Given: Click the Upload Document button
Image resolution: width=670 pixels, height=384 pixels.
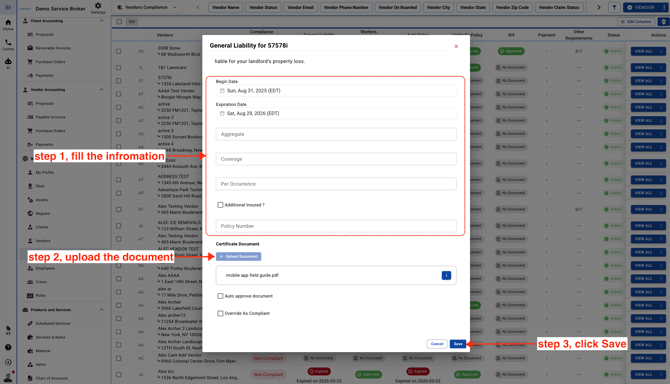Looking at the screenshot, I should (238, 256).
